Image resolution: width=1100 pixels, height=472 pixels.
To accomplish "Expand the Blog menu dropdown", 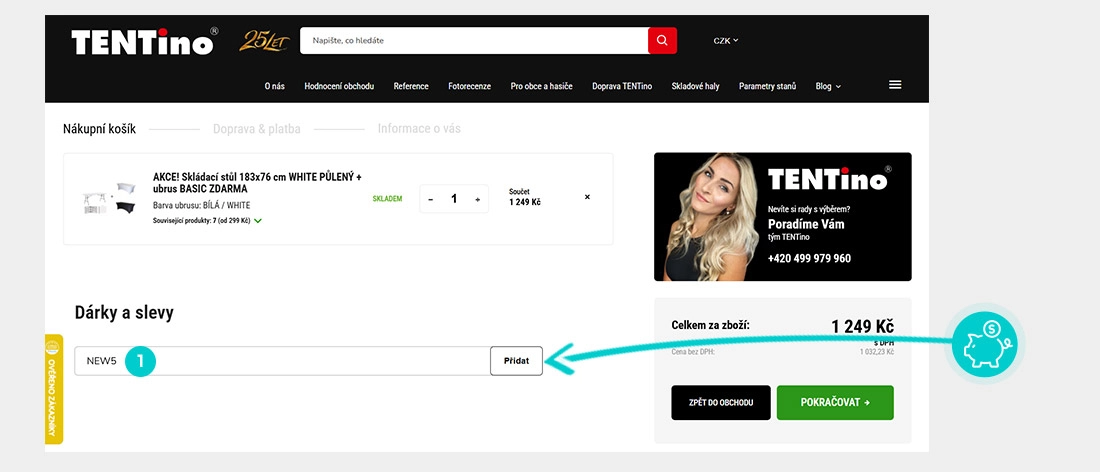I will click(x=828, y=86).
